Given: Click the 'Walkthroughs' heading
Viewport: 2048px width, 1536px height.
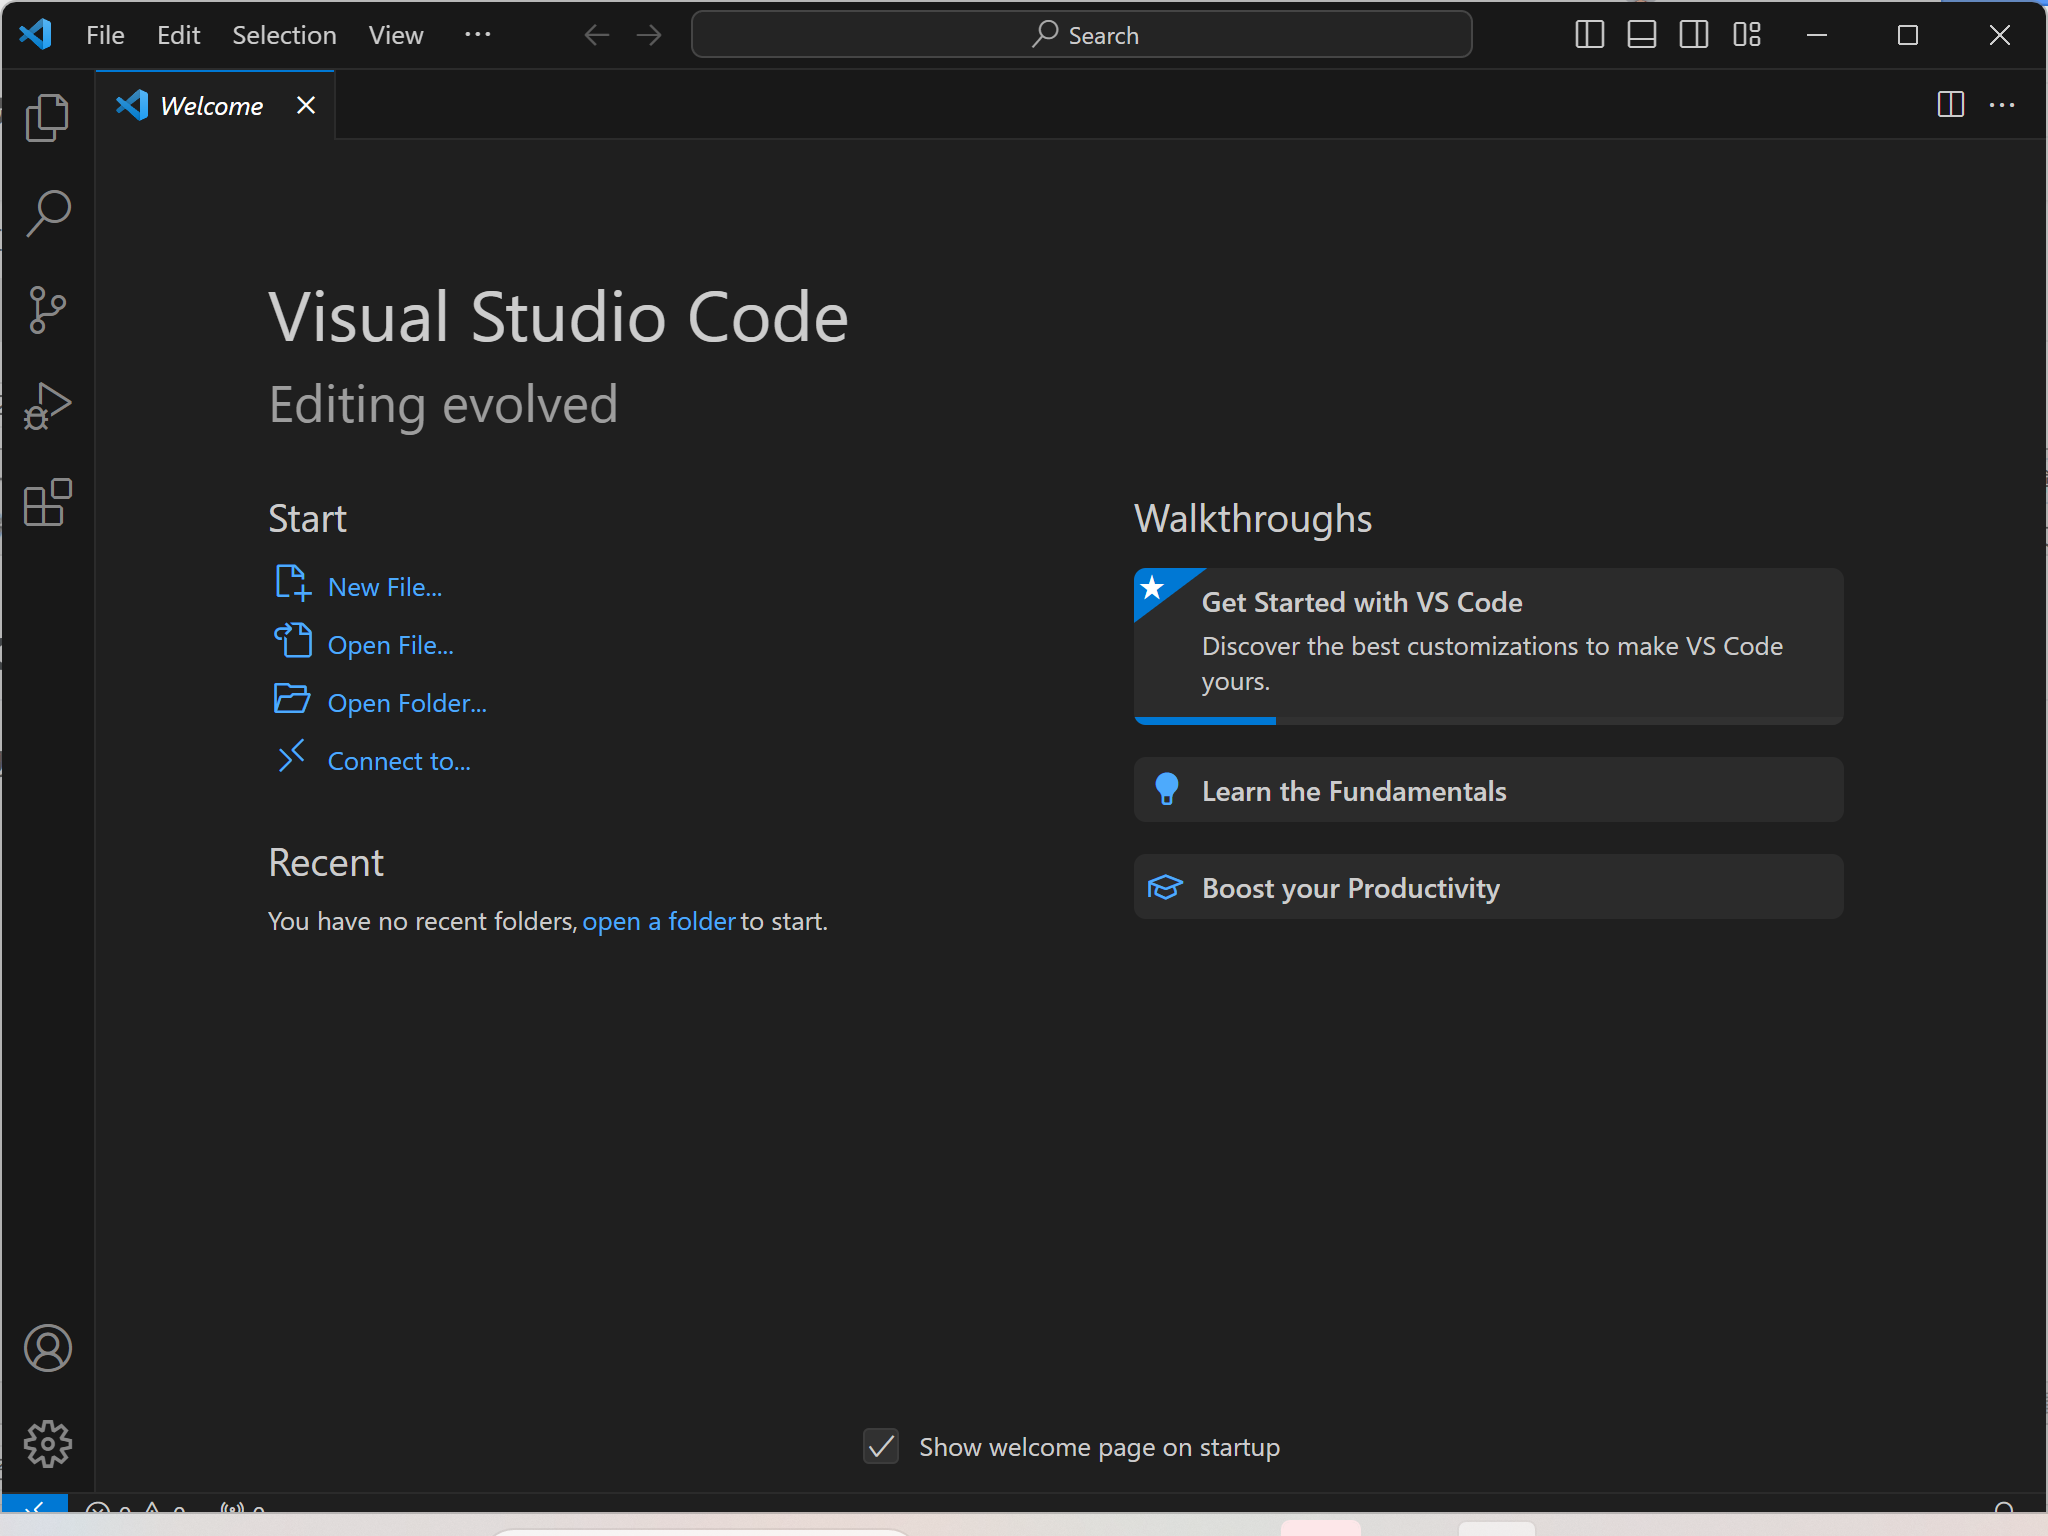Looking at the screenshot, I should click(1253, 519).
